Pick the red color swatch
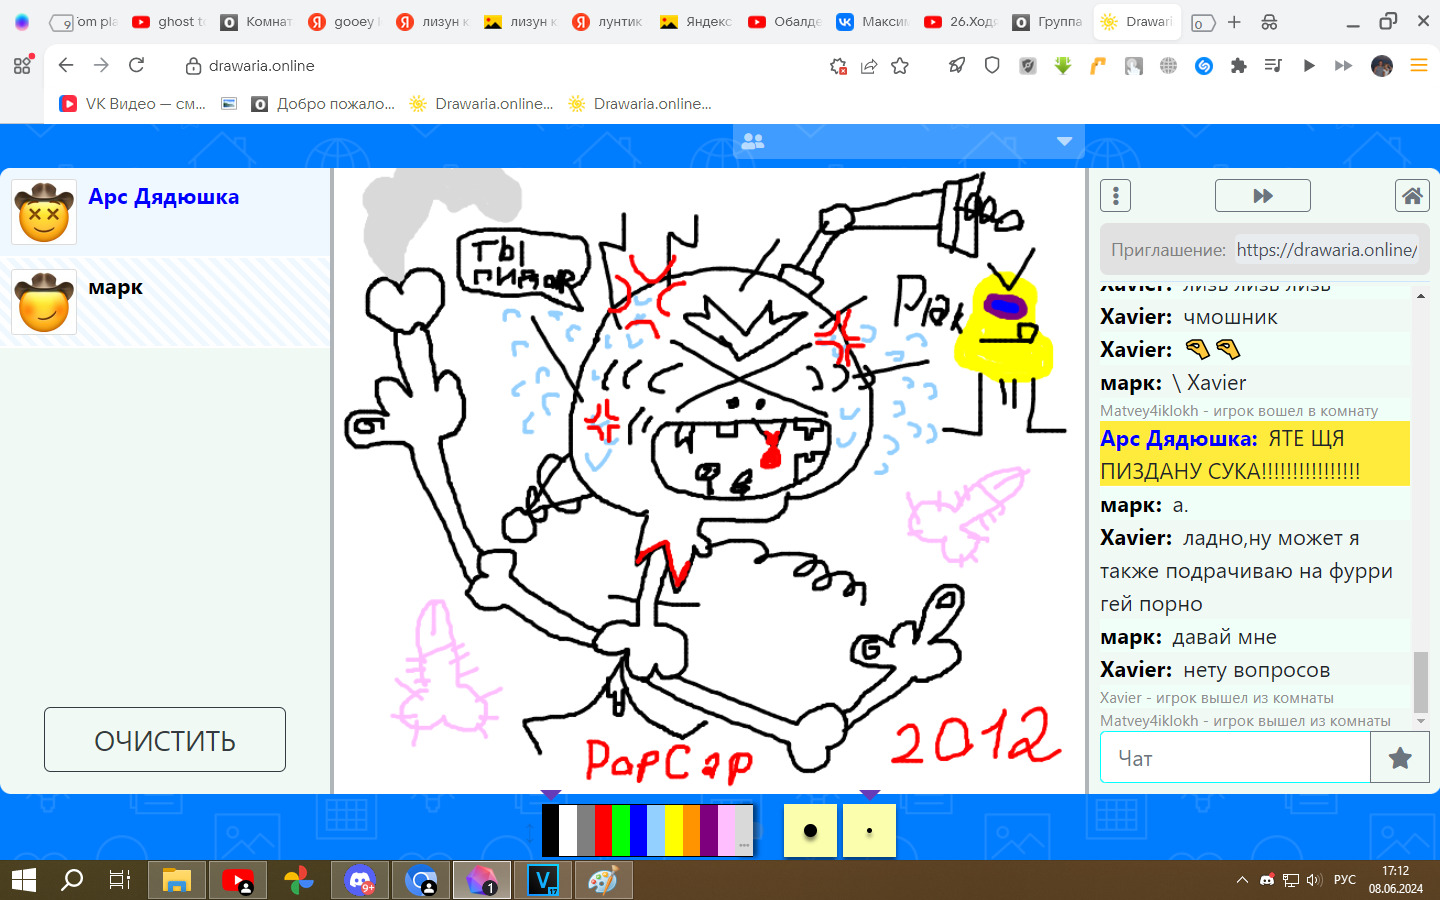The height and width of the screenshot is (900, 1440). click(x=603, y=830)
